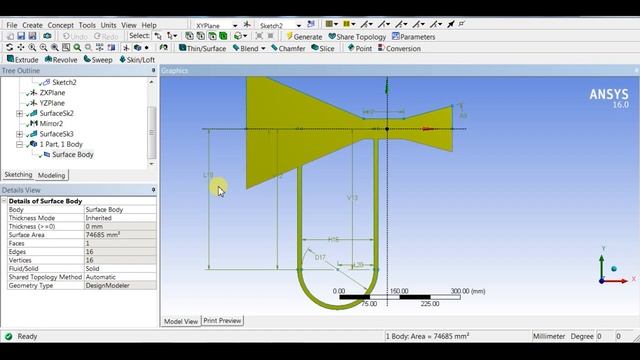Pin the Details View panel

[x=153, y=190]
